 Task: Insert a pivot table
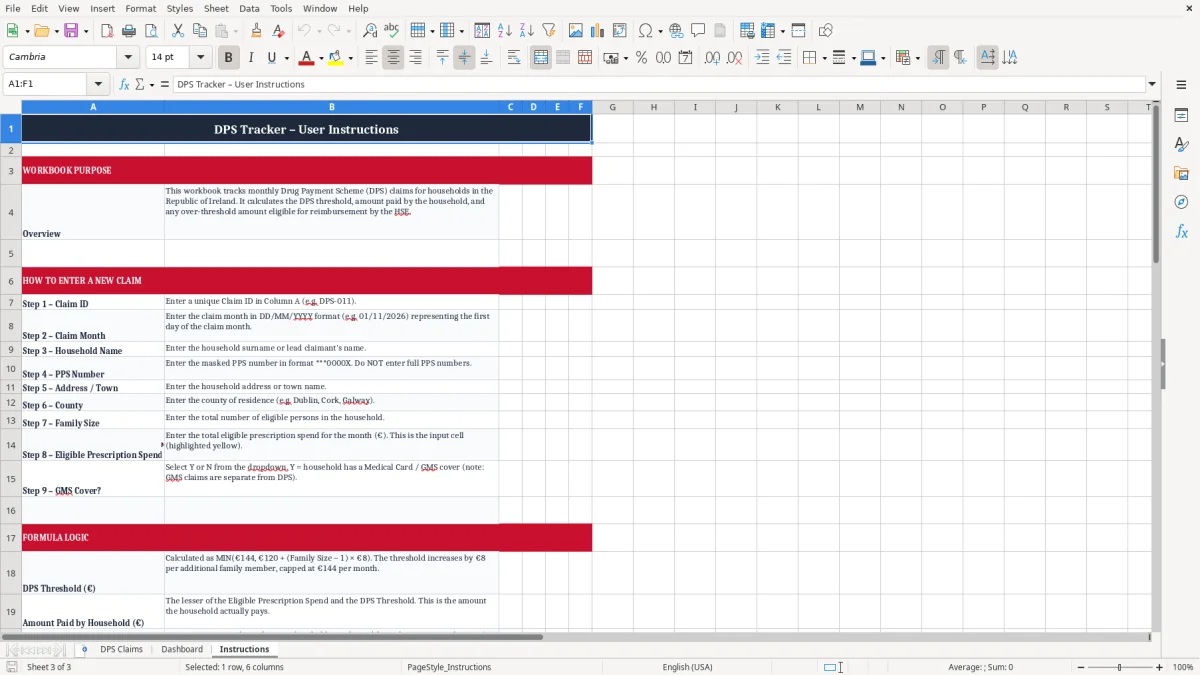pos(619,31)
